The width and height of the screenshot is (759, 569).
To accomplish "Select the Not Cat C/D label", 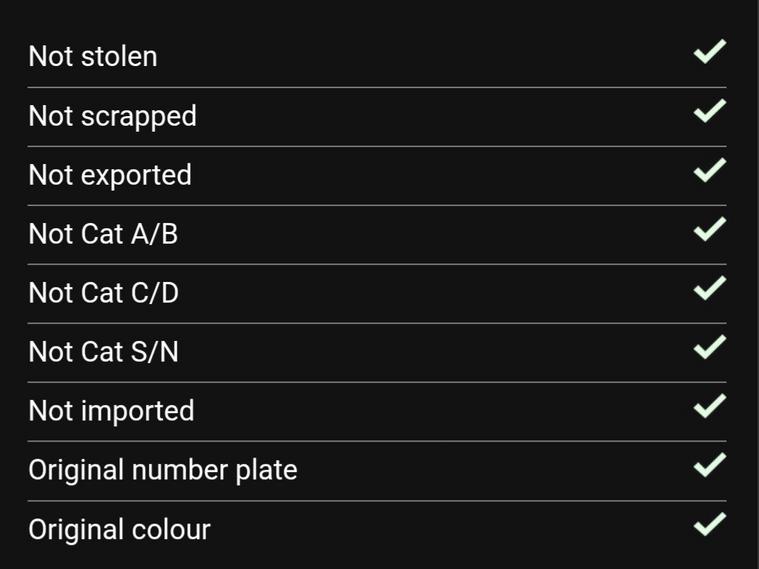I will [x=104, y=293].
